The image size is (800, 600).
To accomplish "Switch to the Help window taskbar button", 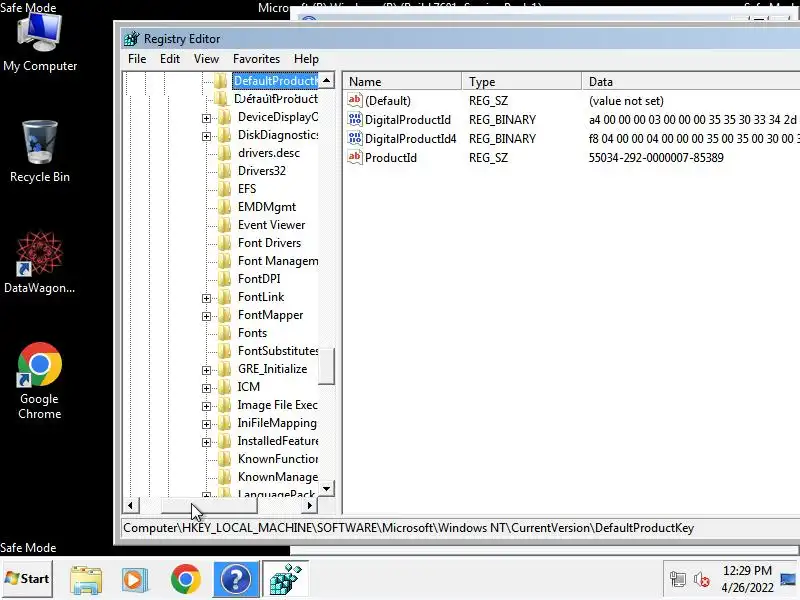I will 236,579.
